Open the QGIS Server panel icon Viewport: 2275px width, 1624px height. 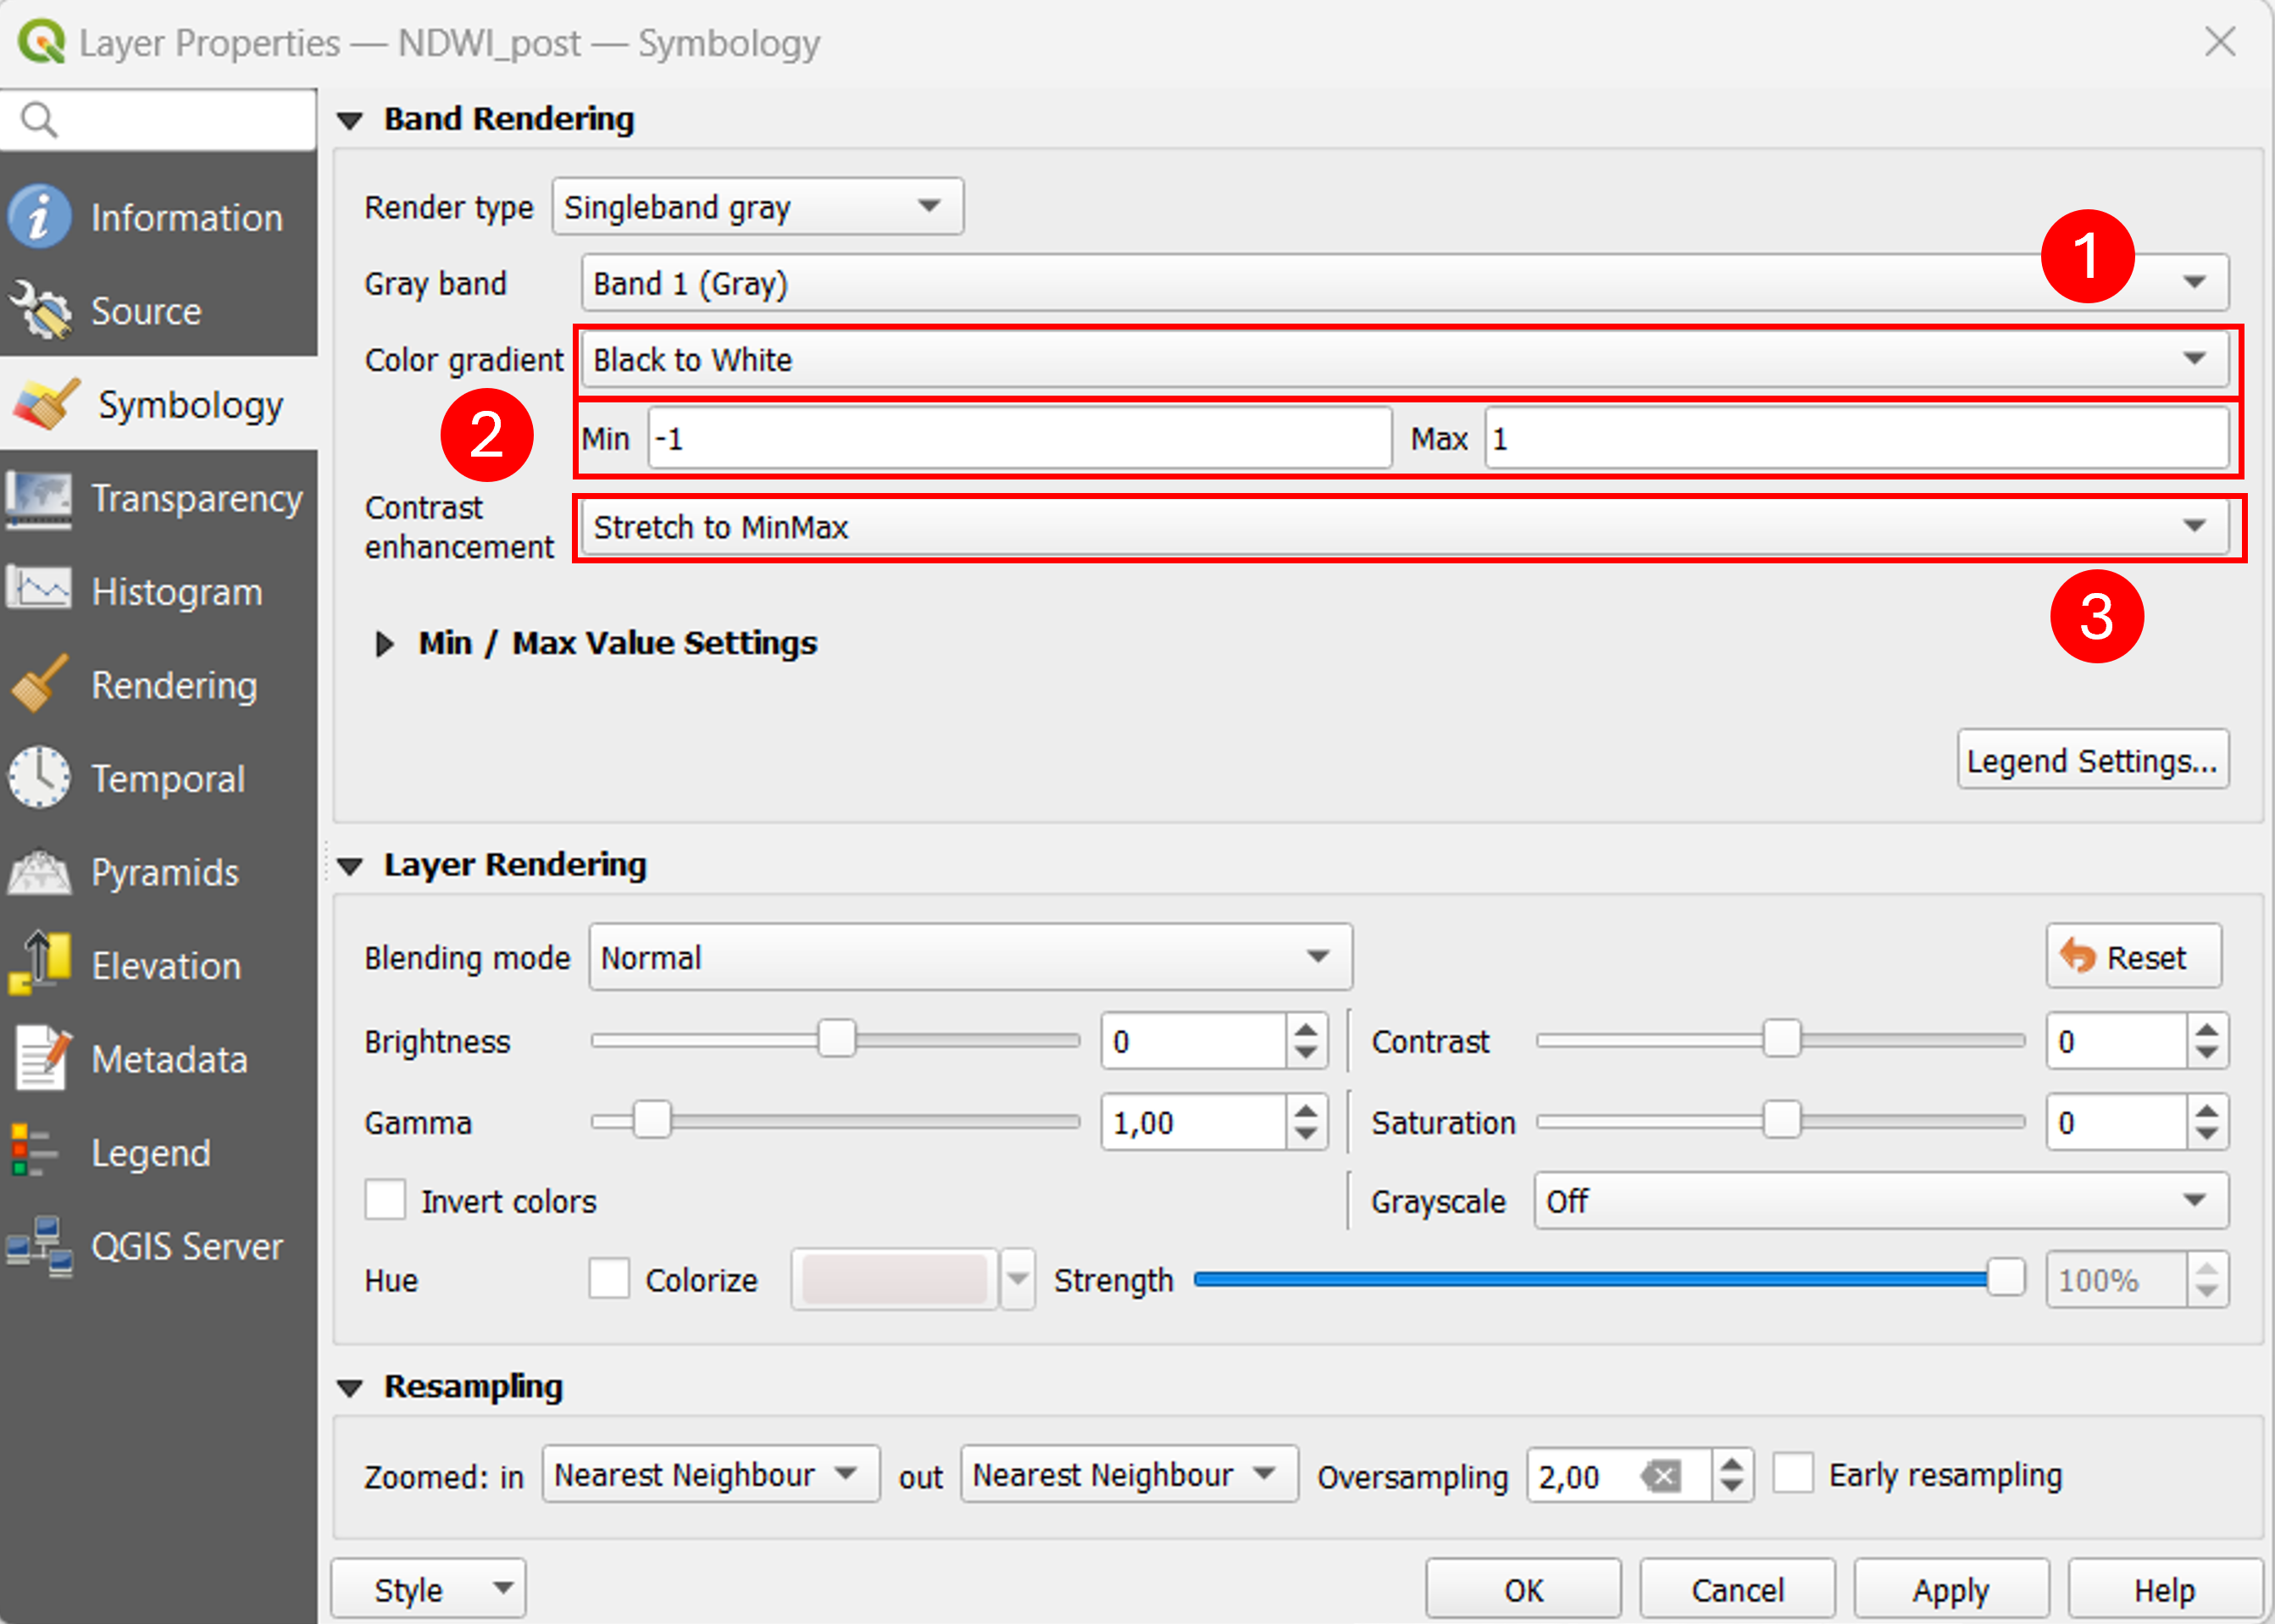tap(40, 1246)
